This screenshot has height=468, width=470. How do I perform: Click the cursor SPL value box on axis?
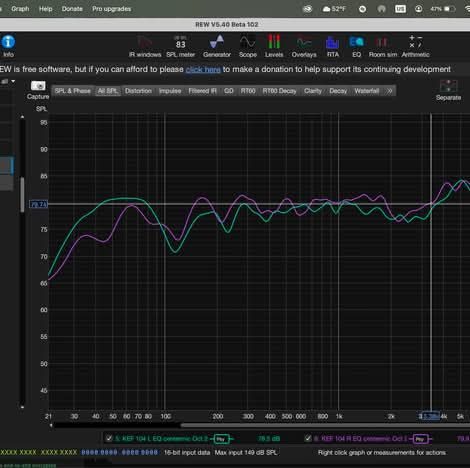click(39, 204)
